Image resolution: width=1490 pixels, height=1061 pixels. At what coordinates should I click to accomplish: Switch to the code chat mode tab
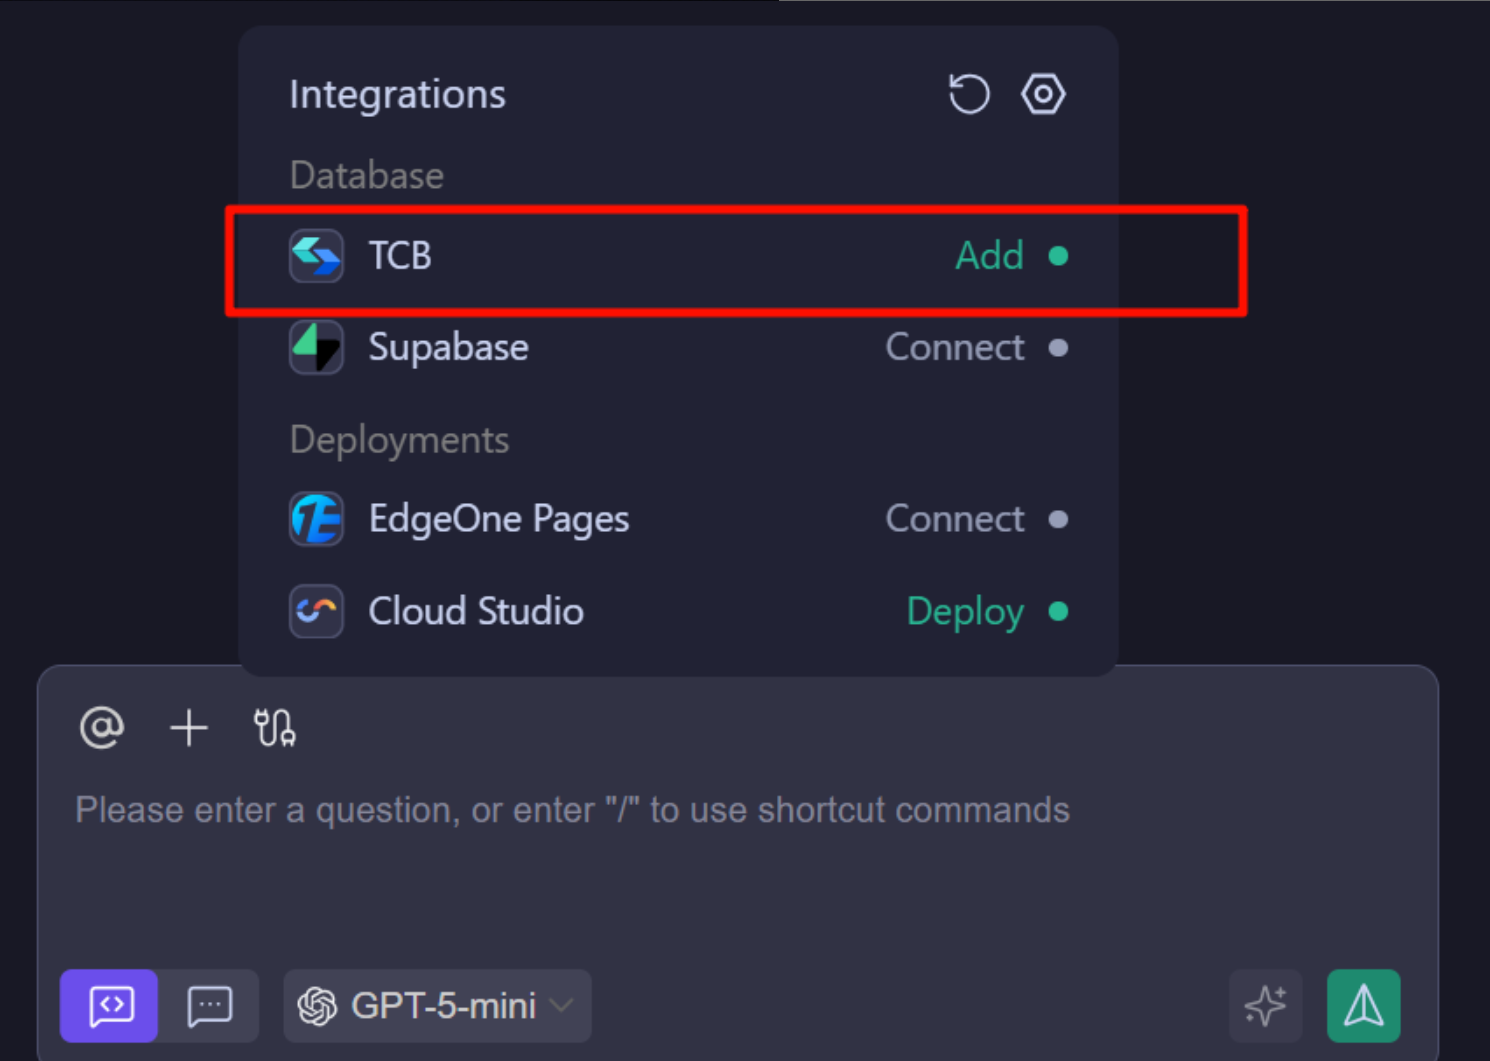pyautogui.click(x=108, y=1006)
